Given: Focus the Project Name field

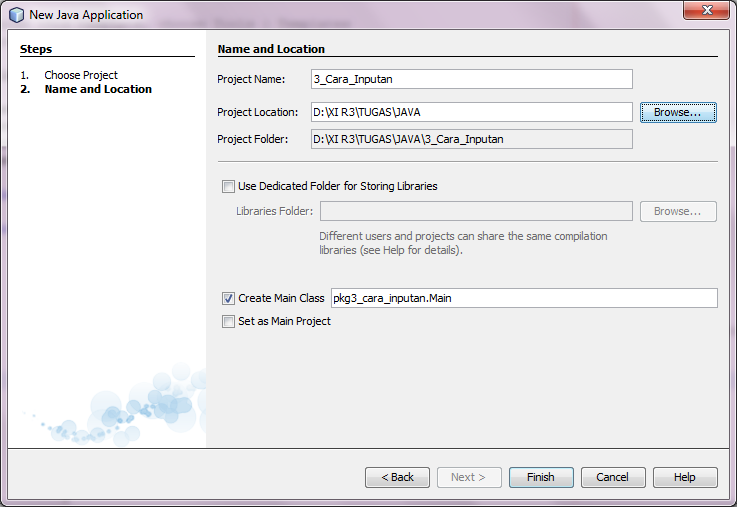Looking at the screenshot, I should [x=471, y=79].
